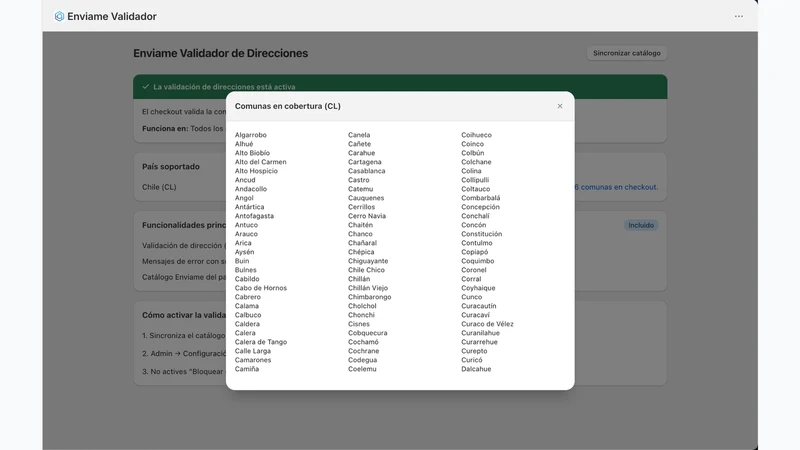Screen dimensions: 800x450
Task: Select Alhué in the comunas list
Action: click(x=244, y=144)
